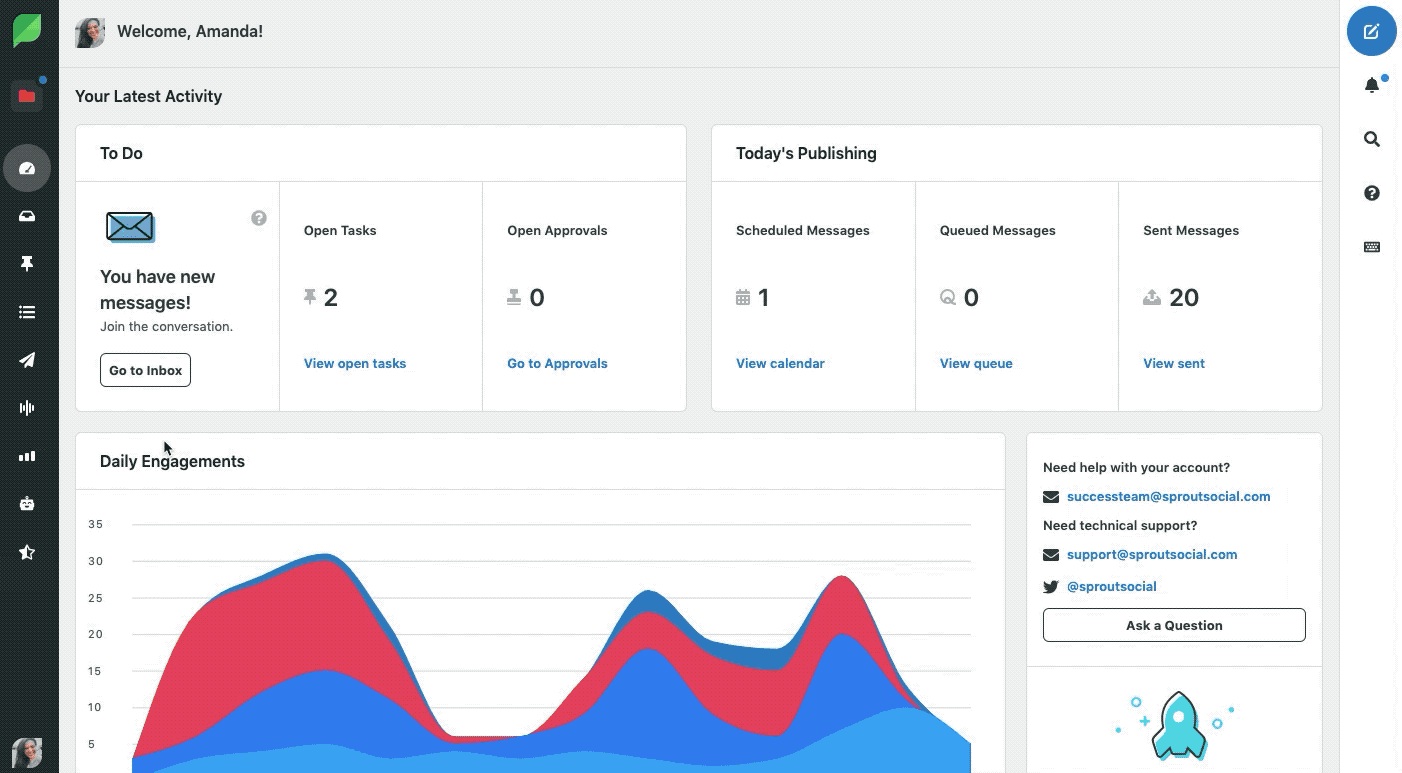Open keyboard shortcuts icon

(1371, 247)
